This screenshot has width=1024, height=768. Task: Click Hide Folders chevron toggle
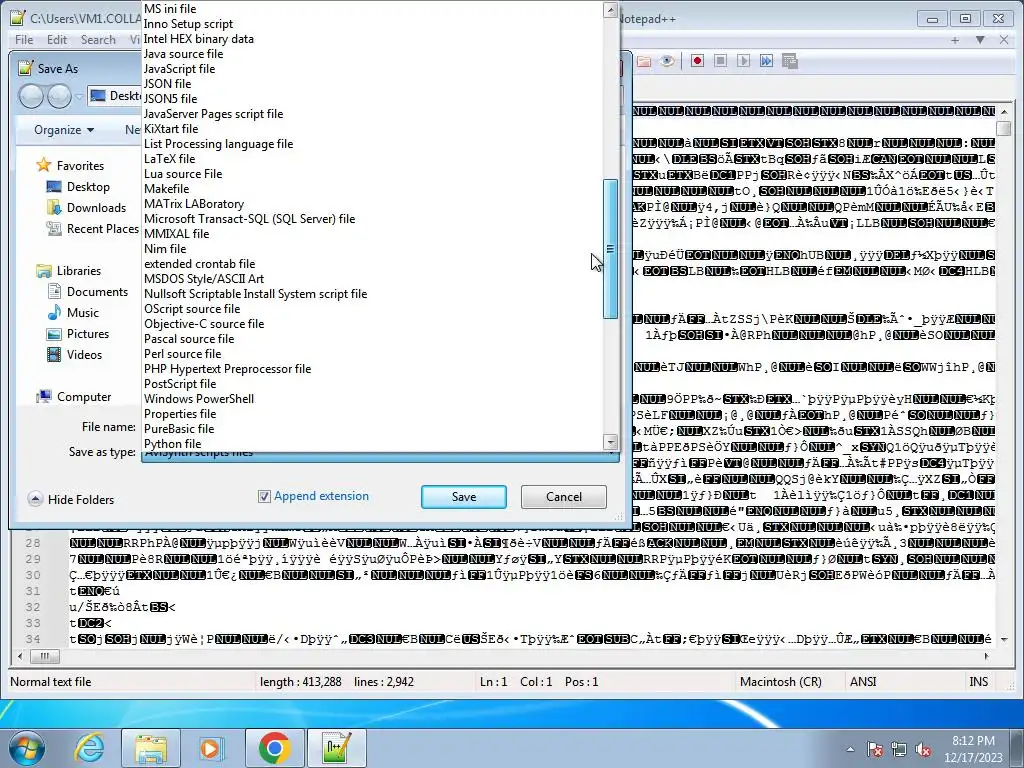coord(35,499)
